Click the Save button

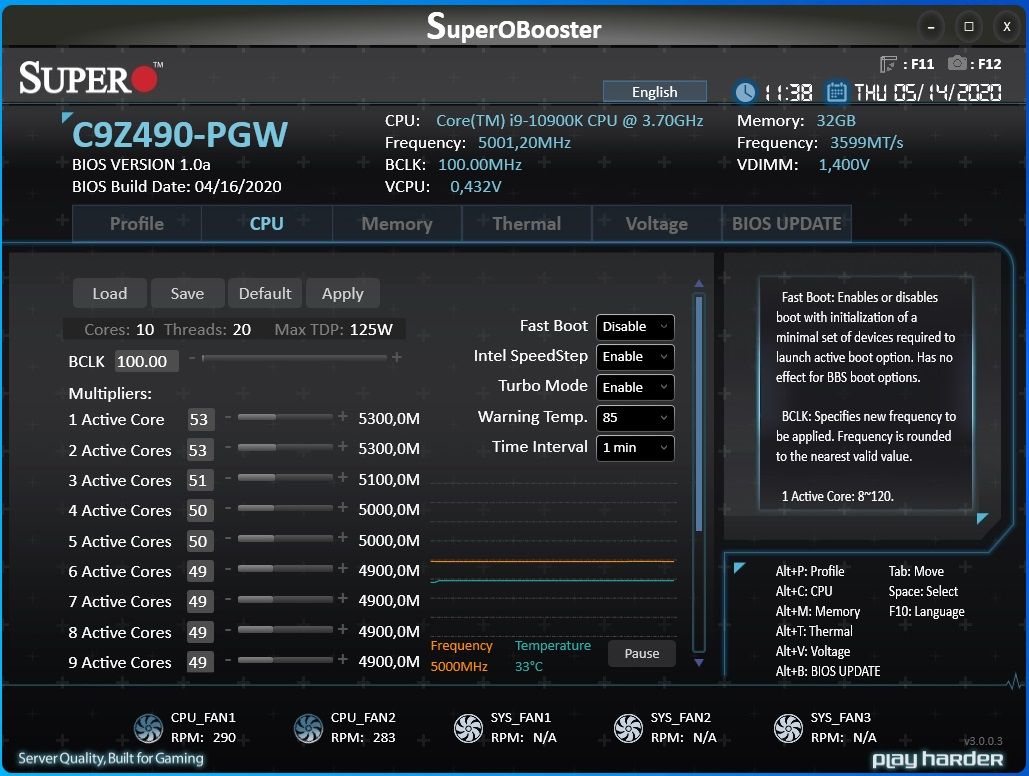187,293
